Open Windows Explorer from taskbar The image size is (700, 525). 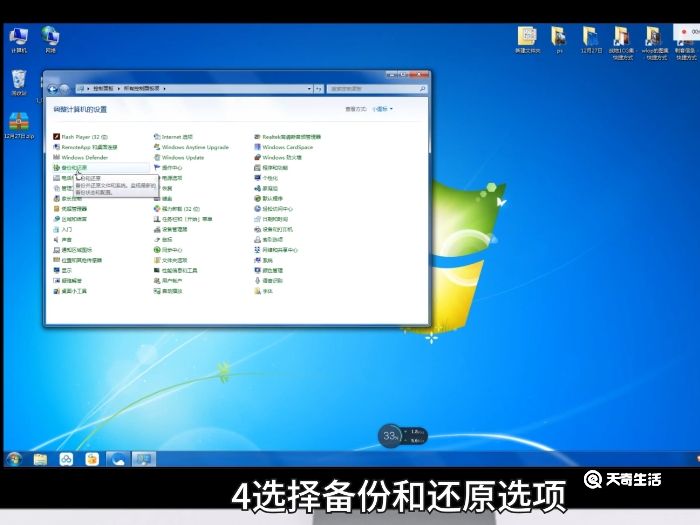[40, 459]
